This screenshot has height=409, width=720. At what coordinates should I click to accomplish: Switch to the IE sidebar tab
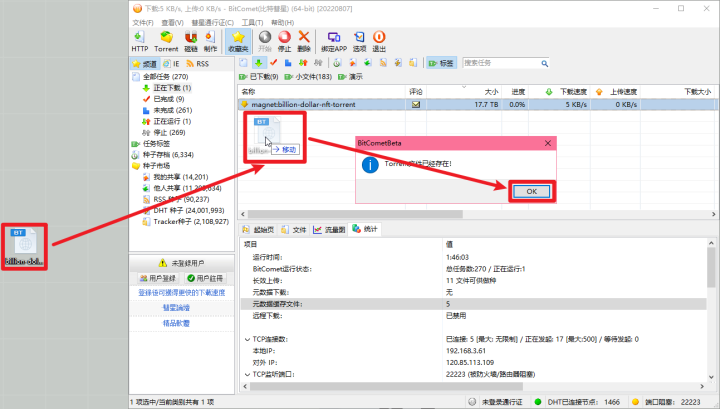[x=171, y=64]
